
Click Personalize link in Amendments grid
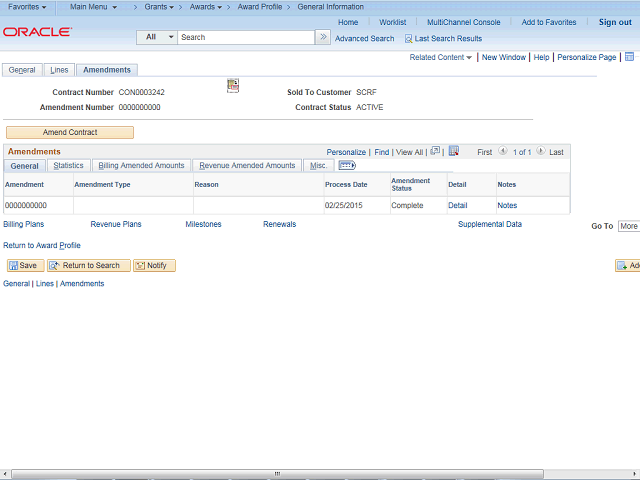point(346,152)
